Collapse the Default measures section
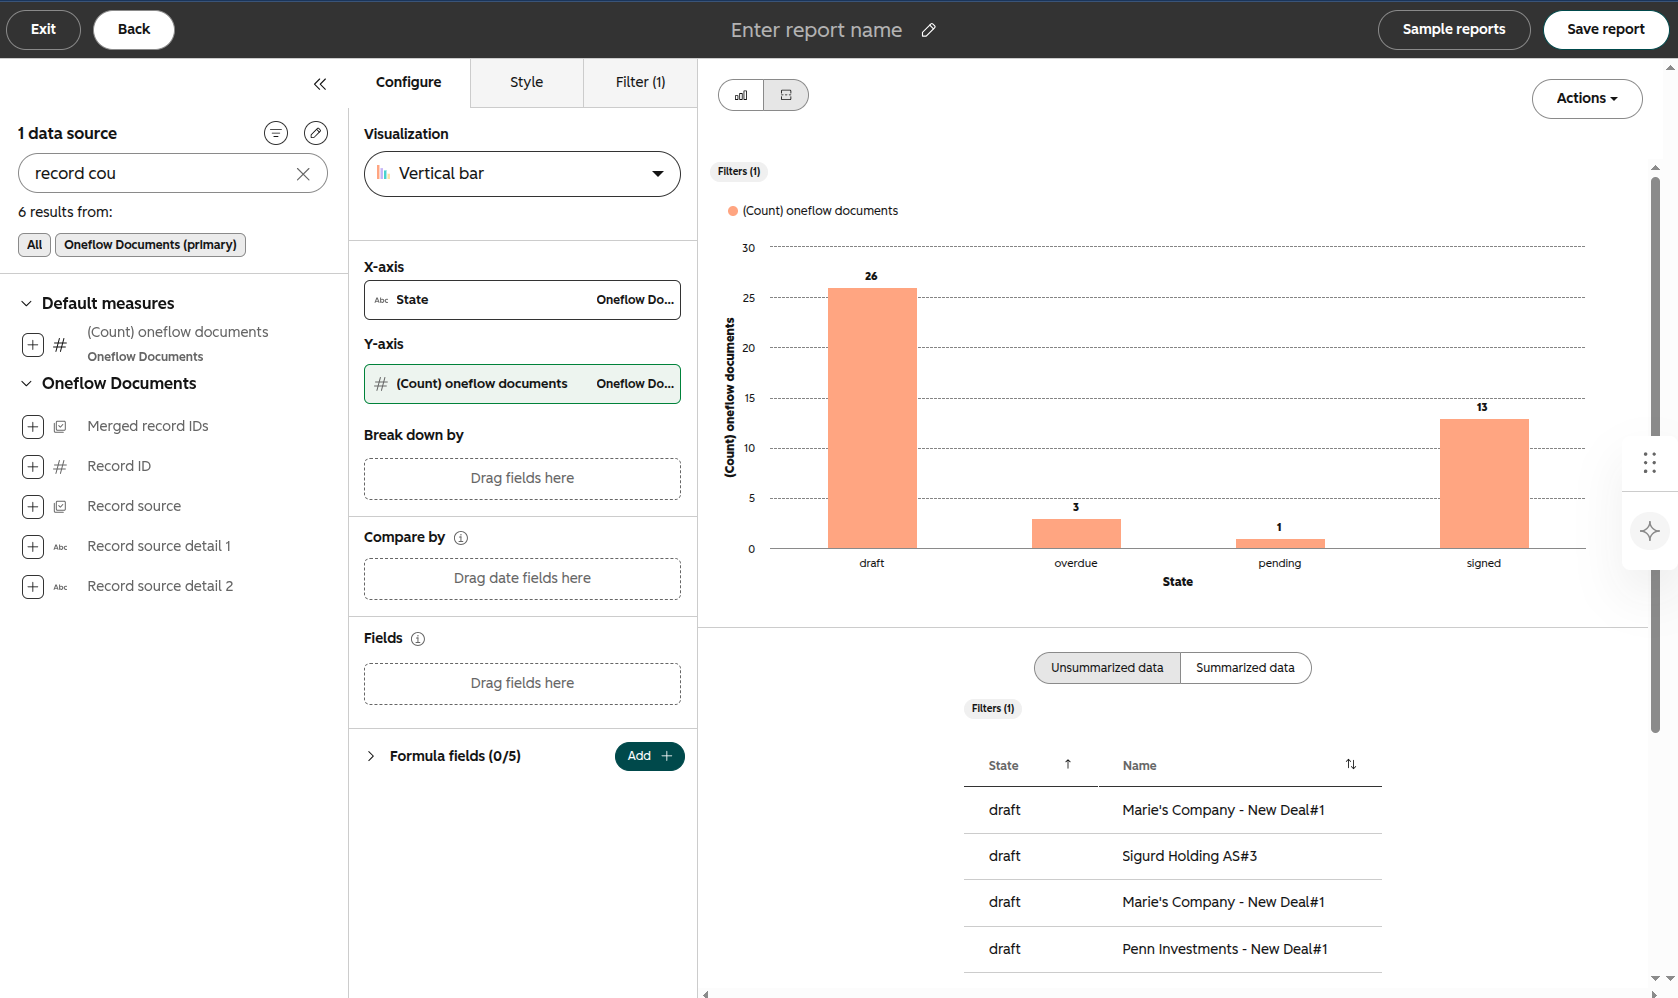 click(x=27, y=304)
